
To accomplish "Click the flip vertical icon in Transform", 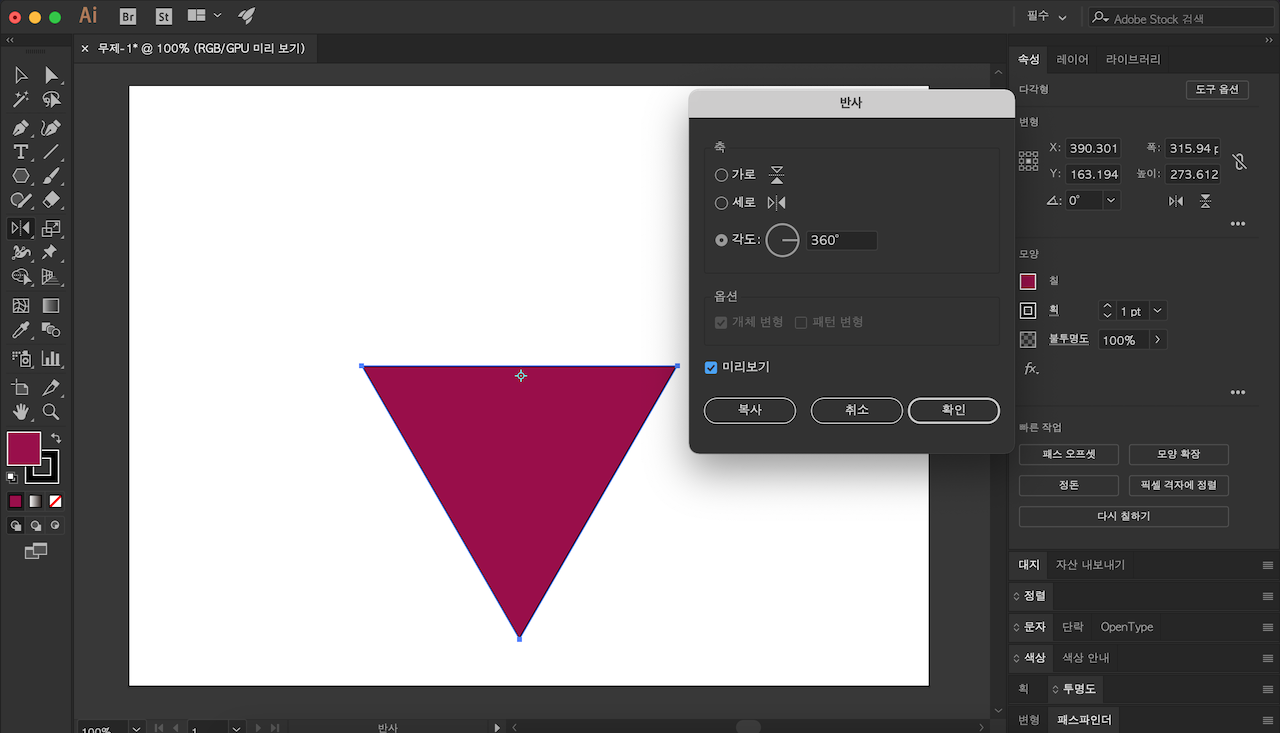I will [x=1206, y=201].
